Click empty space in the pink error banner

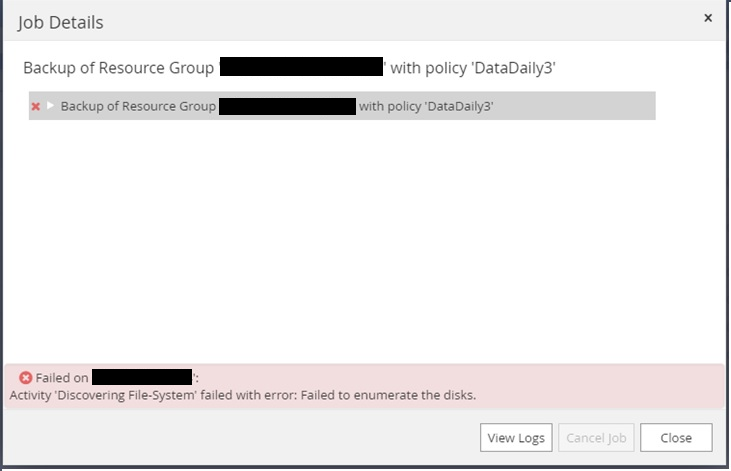pos(500,378)
